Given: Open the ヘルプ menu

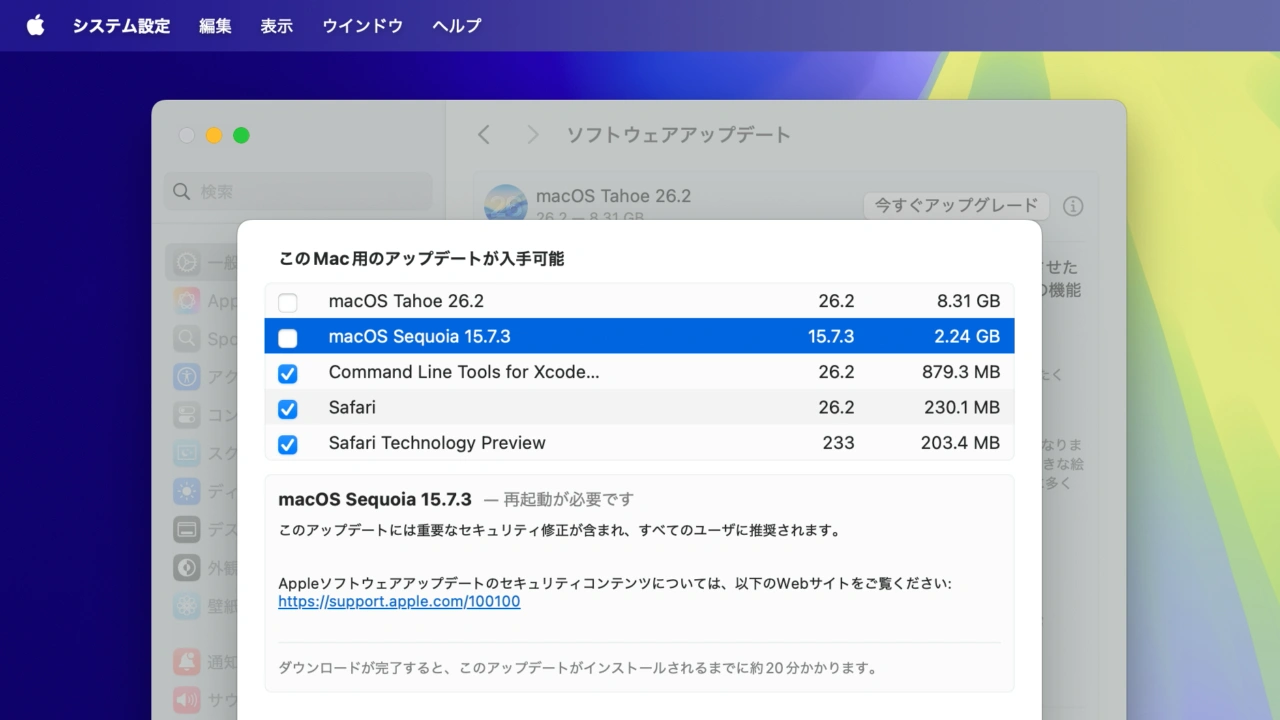Looking at the screenshot, I should (x=456, y=25).
